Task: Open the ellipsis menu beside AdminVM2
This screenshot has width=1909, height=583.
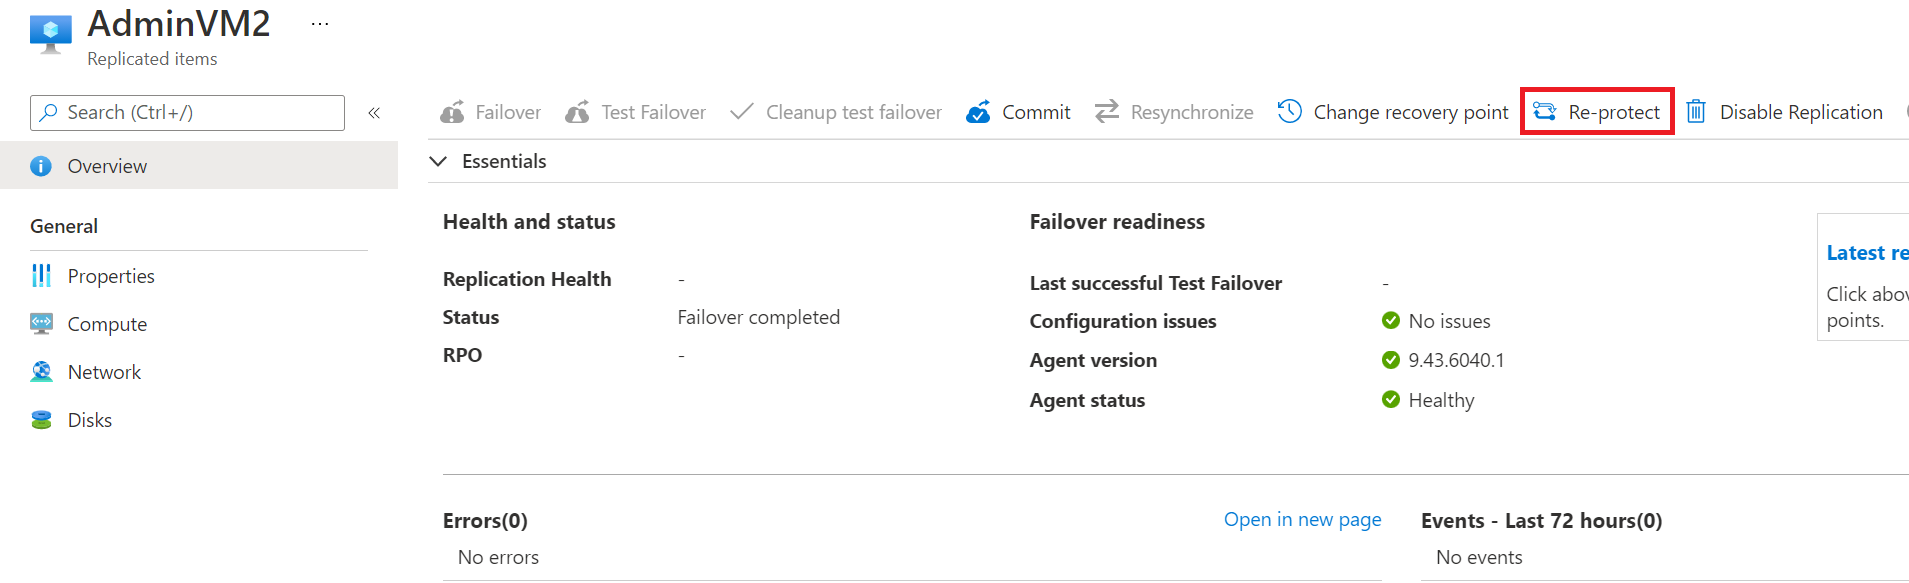Action: coord(320,24)
